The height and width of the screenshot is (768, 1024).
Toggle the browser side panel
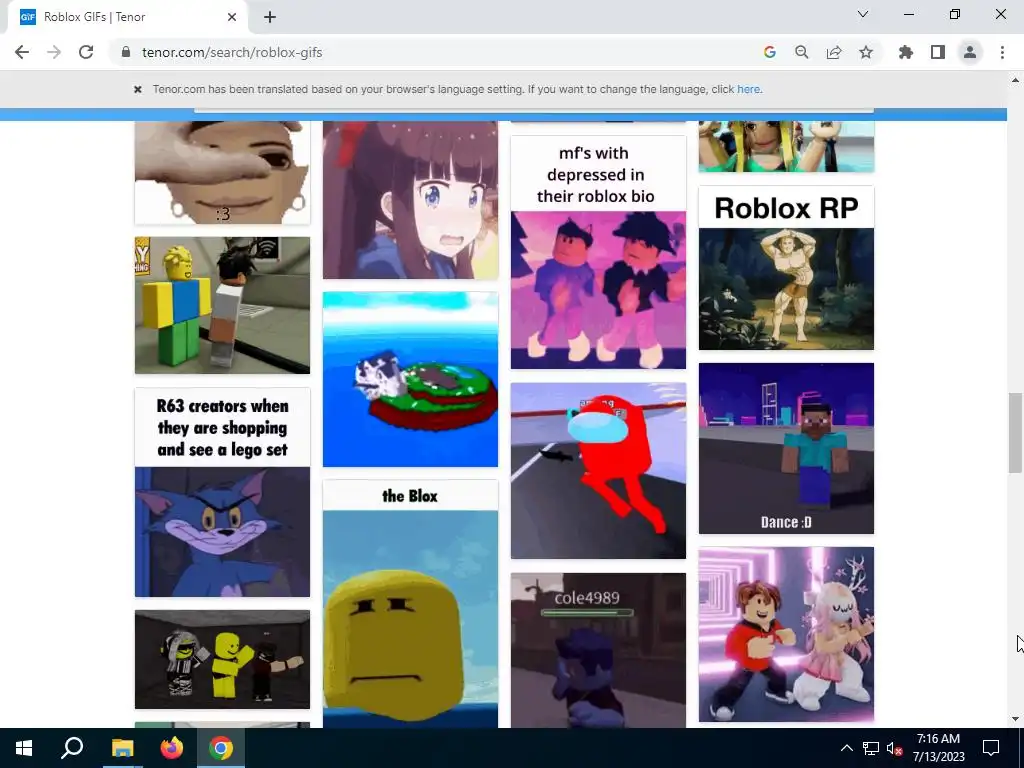tap(938, 52)
